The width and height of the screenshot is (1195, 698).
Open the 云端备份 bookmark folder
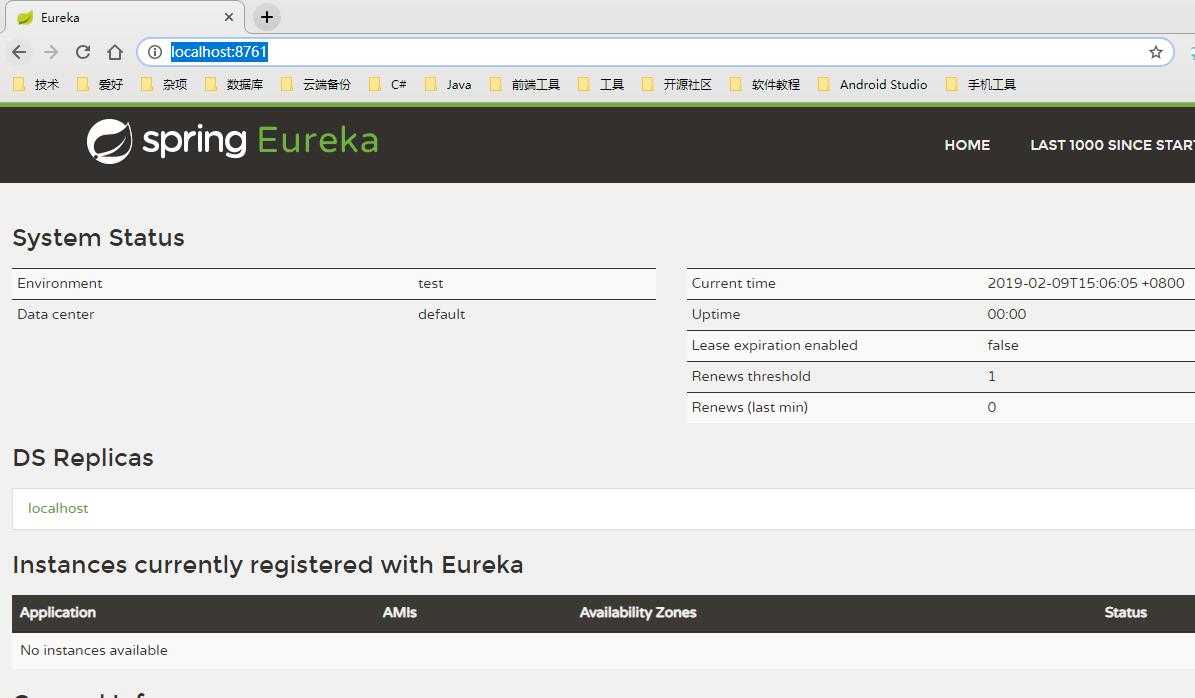tap(316, 85)
